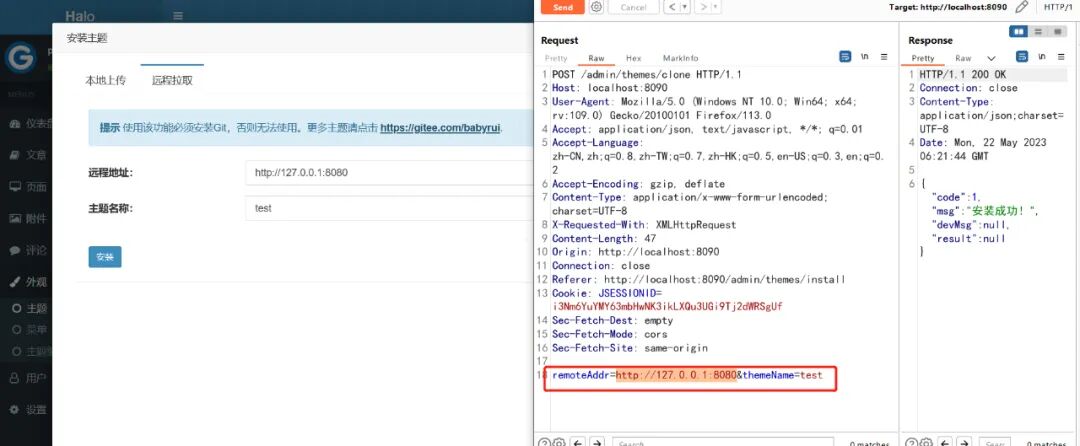Jump to previous match in Response search
This screenshot has height=446, width=1080.
tap(945, 443)
